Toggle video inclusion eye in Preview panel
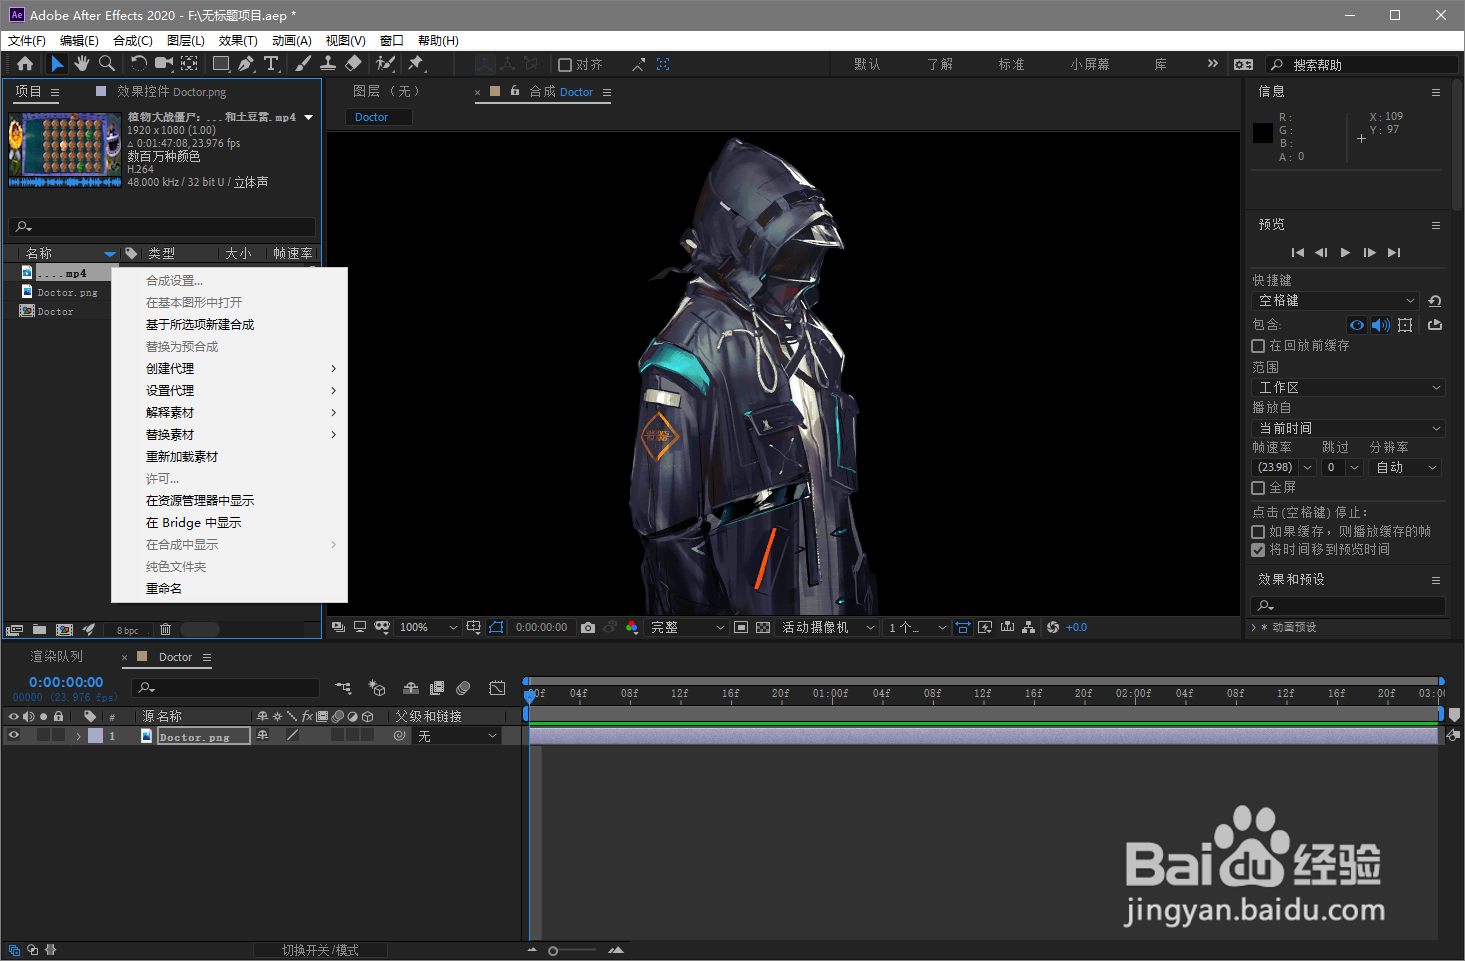 (1357, 325)
